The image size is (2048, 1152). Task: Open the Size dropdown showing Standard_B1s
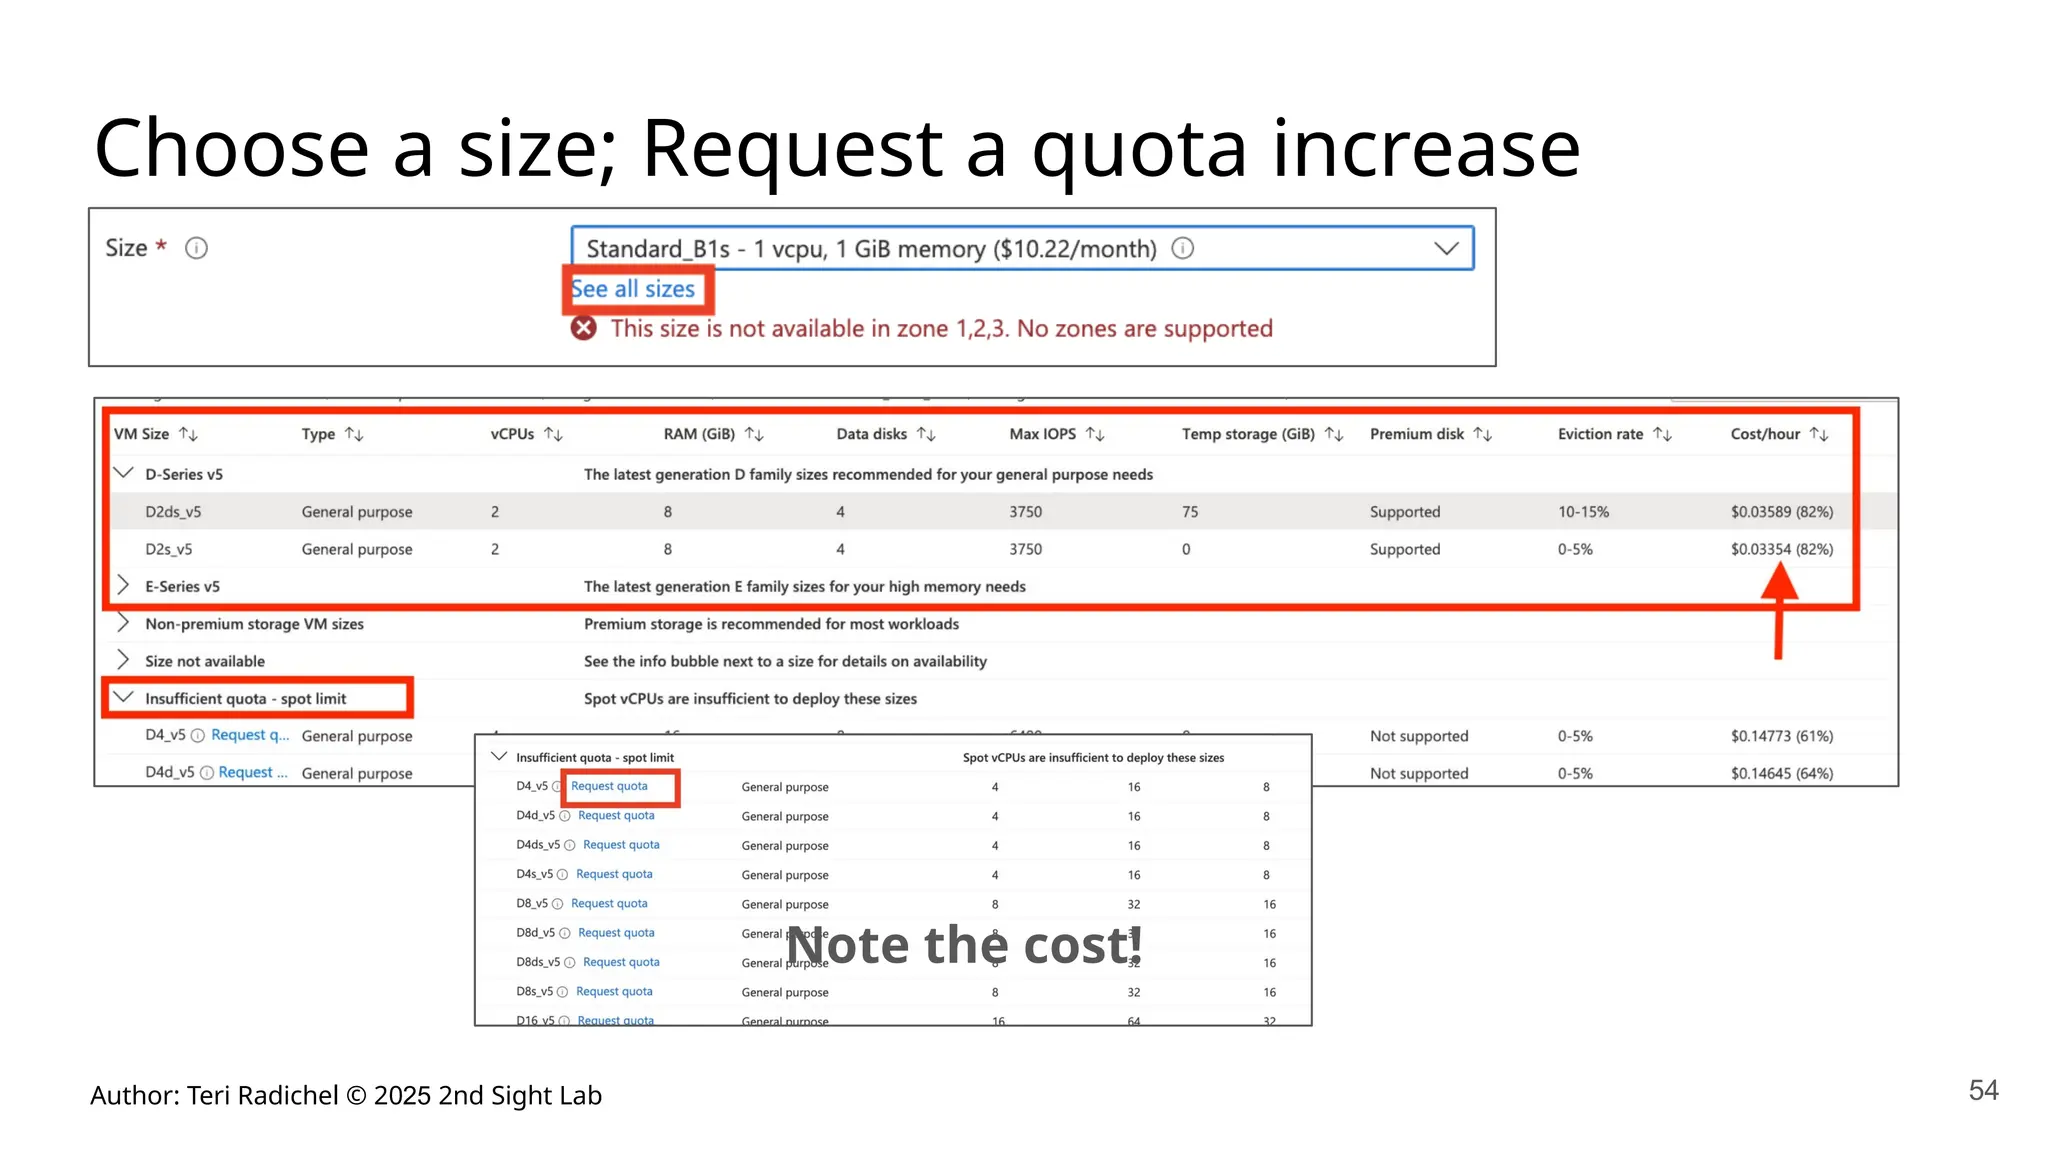[x=1022, y=248]
